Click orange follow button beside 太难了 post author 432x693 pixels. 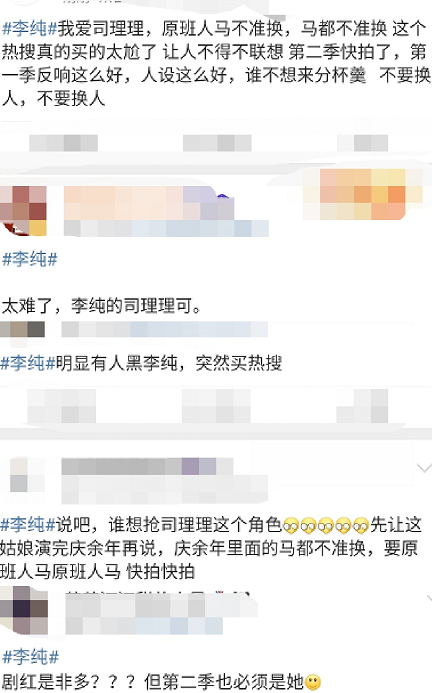click(363, 194)
